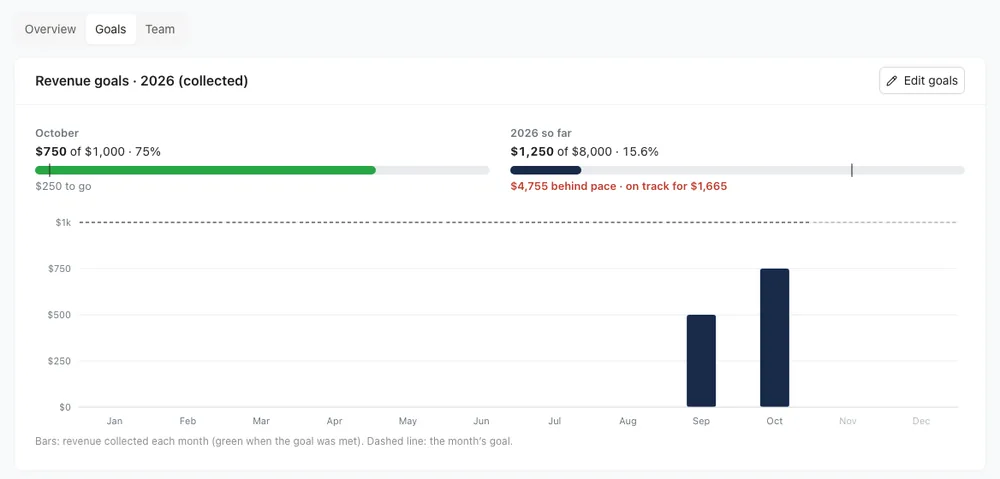Screen dimensions: 1000x479
Task: Click the September revenue bar in chart
Action: pos(701,361)
